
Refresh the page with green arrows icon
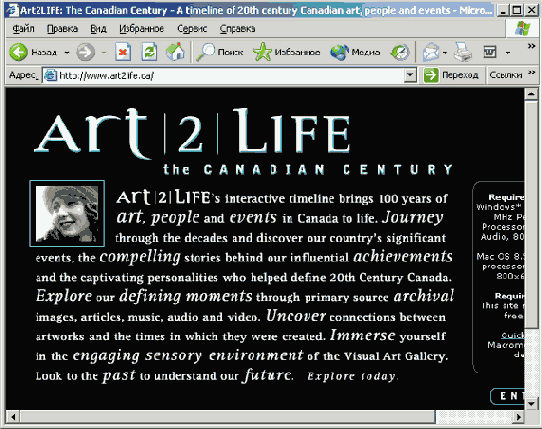tap(149, 52)
